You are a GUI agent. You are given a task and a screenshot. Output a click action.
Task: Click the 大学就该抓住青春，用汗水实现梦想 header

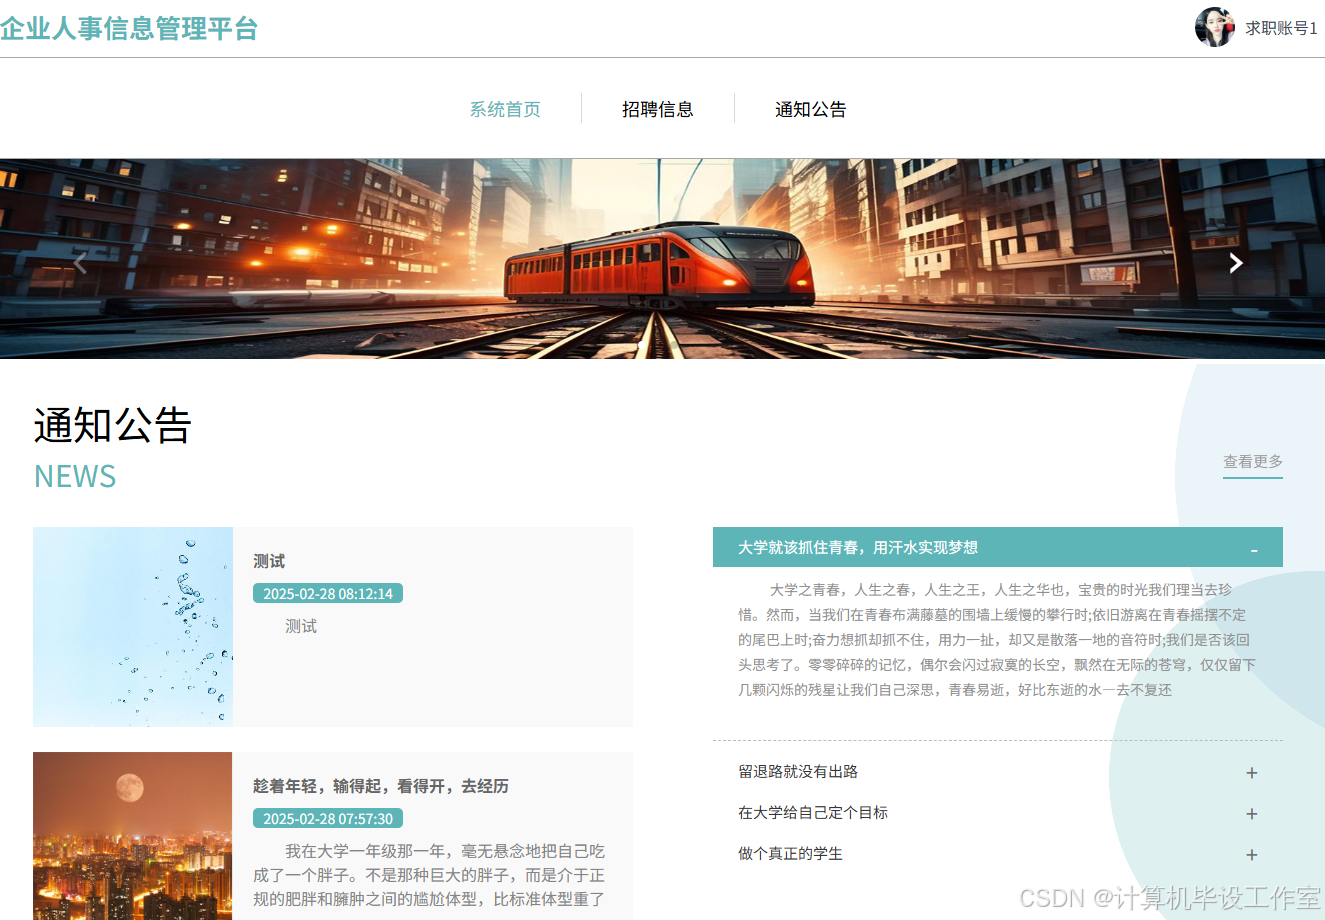pos(998,547)
